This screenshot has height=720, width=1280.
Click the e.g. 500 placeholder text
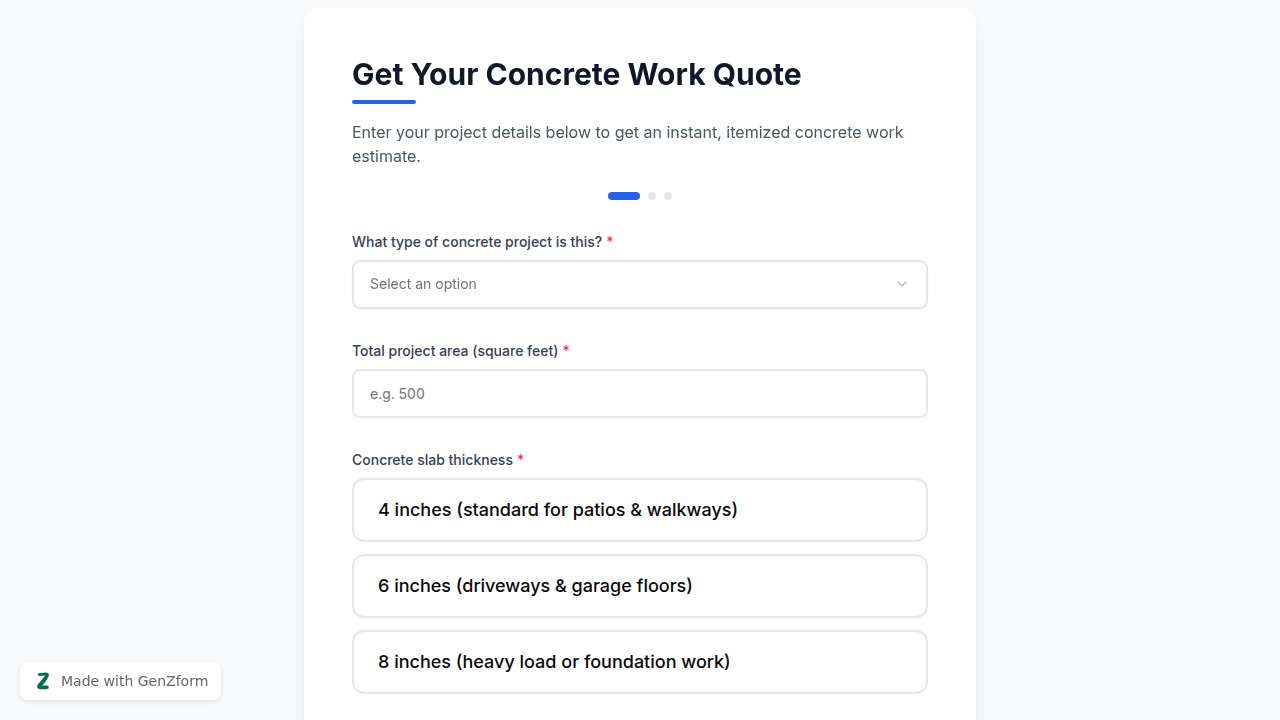pos(397,393)
